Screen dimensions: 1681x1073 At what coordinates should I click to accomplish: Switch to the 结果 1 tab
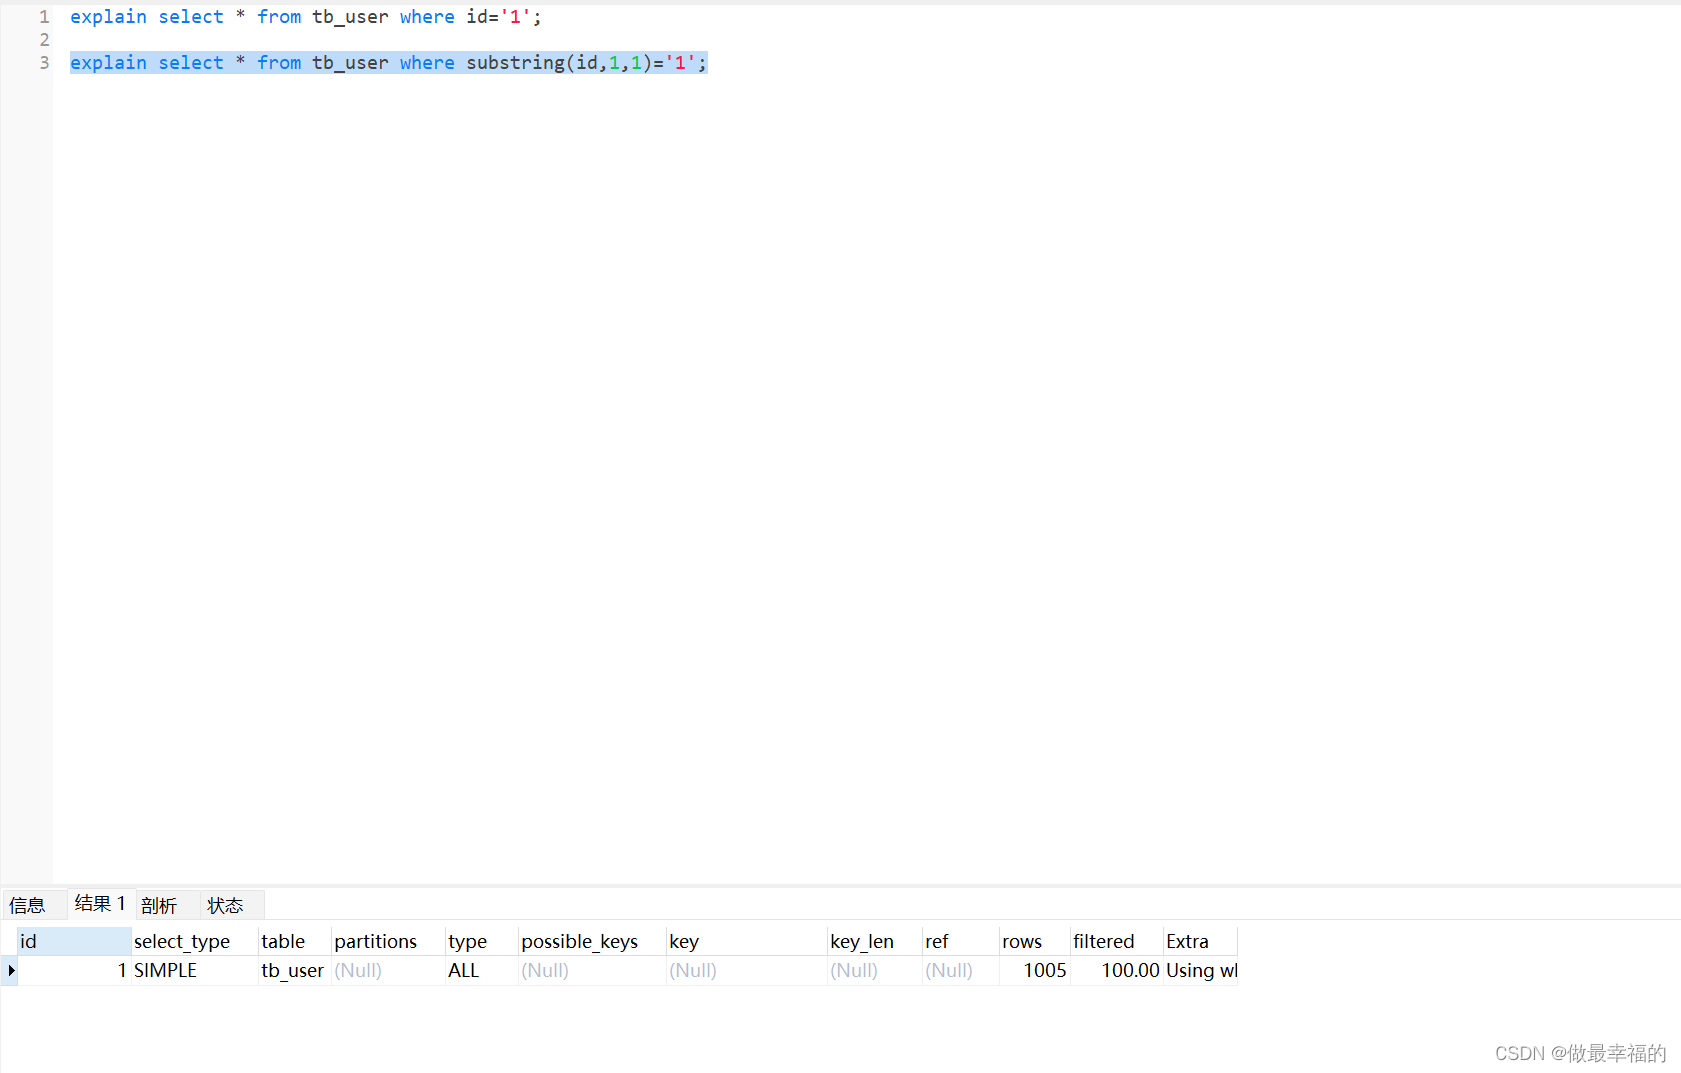click(100, 904)
